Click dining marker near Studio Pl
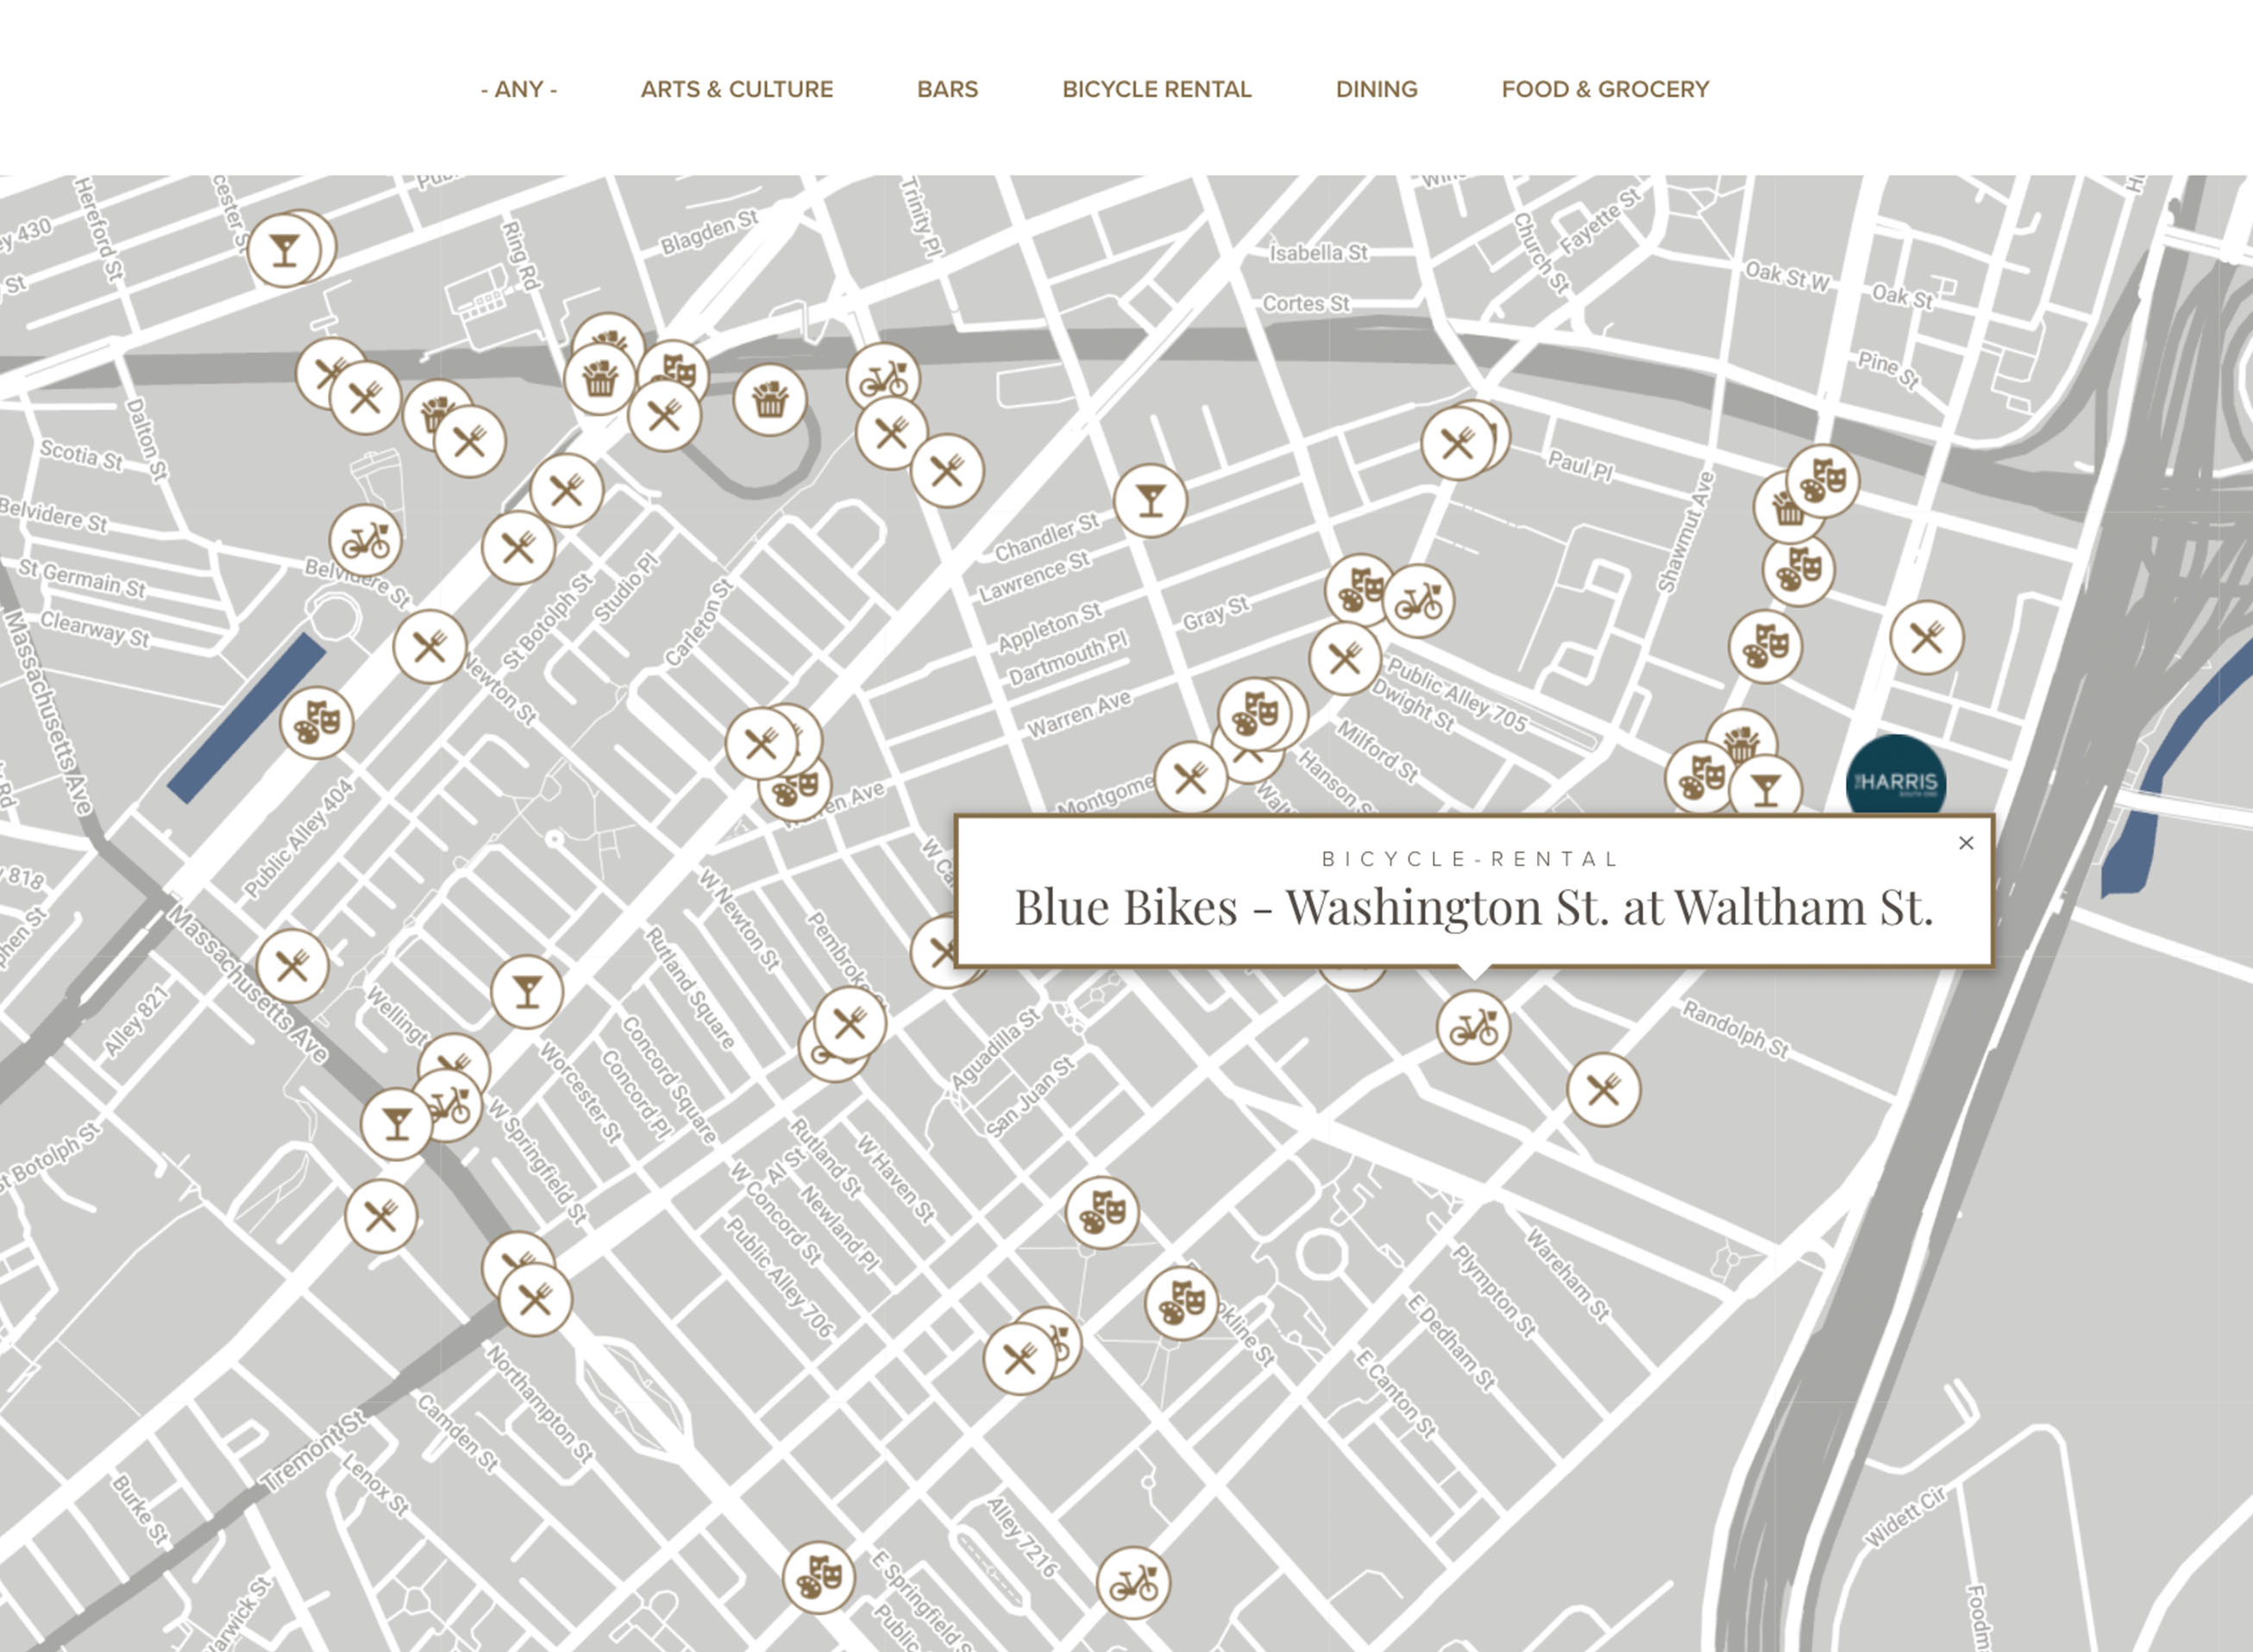The image size is (2253, 1652). point(566,490)
